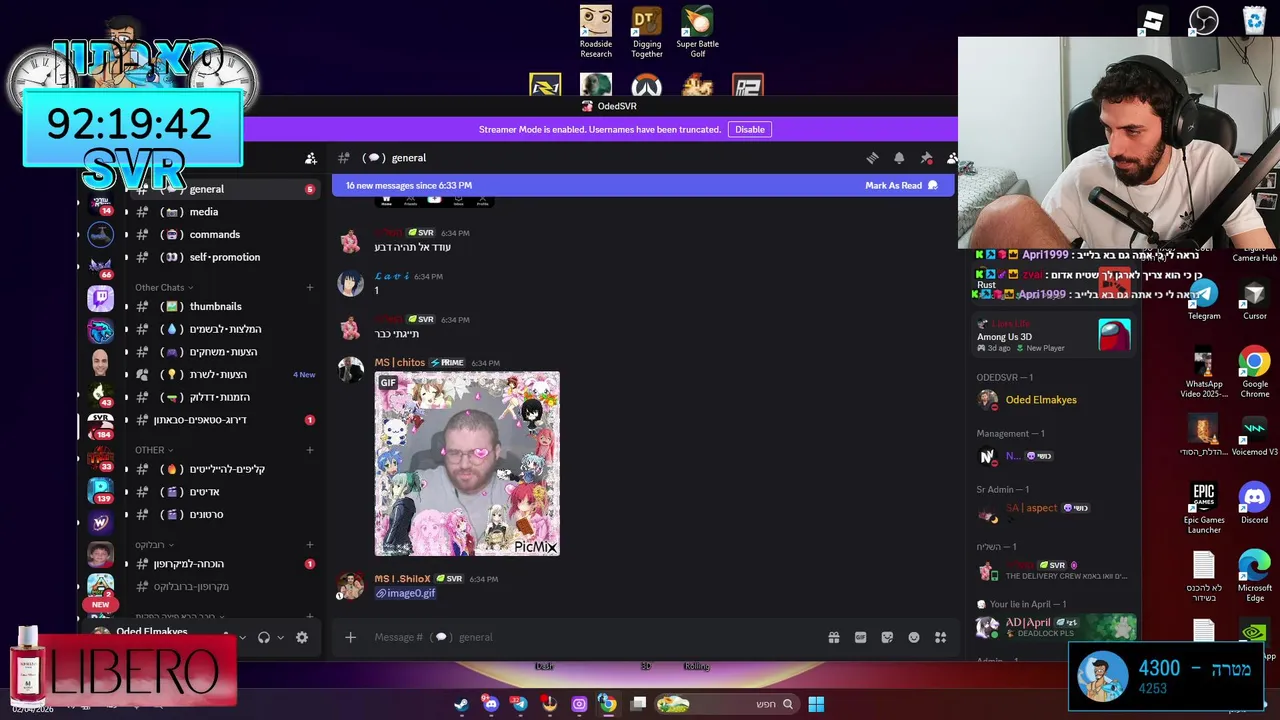Image resolution: width=1280 pixels, height=720 pixels.
Task: Show pinned messages in general channel
Action: [926, 158]
